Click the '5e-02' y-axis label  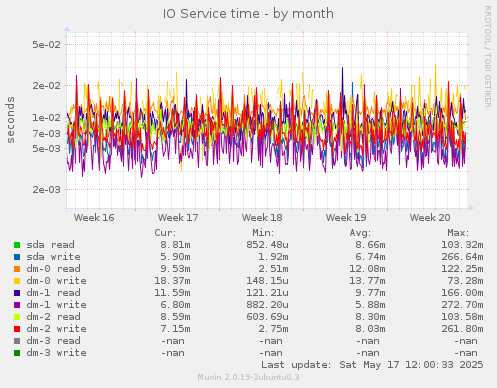tap(47, 44)
